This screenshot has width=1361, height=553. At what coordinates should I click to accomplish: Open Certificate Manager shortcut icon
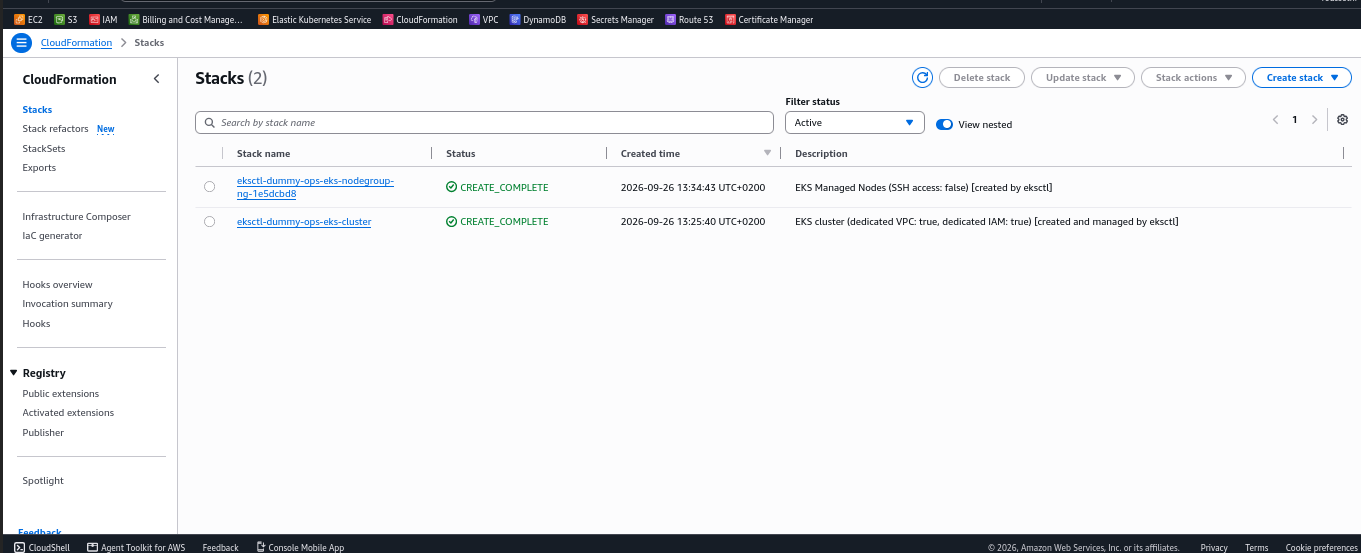(x=730, y=19)
